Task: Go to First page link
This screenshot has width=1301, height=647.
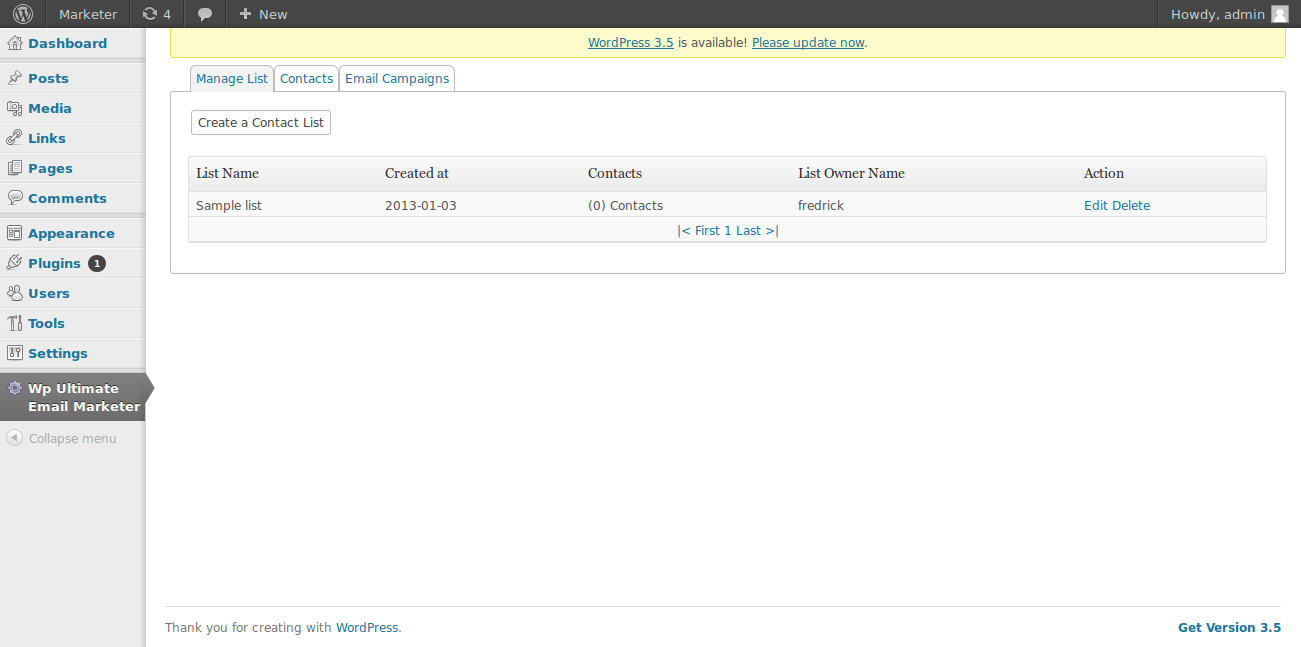Action: 707,230
